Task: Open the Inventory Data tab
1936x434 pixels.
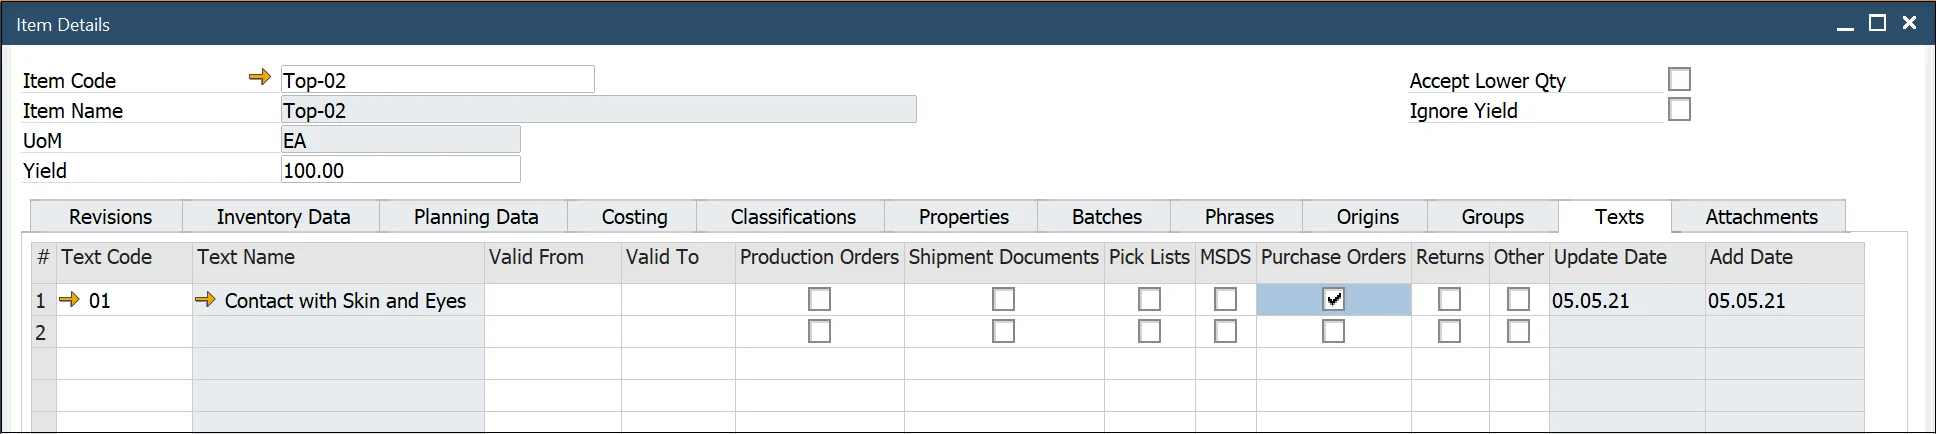Action: [x=283, y=217]
